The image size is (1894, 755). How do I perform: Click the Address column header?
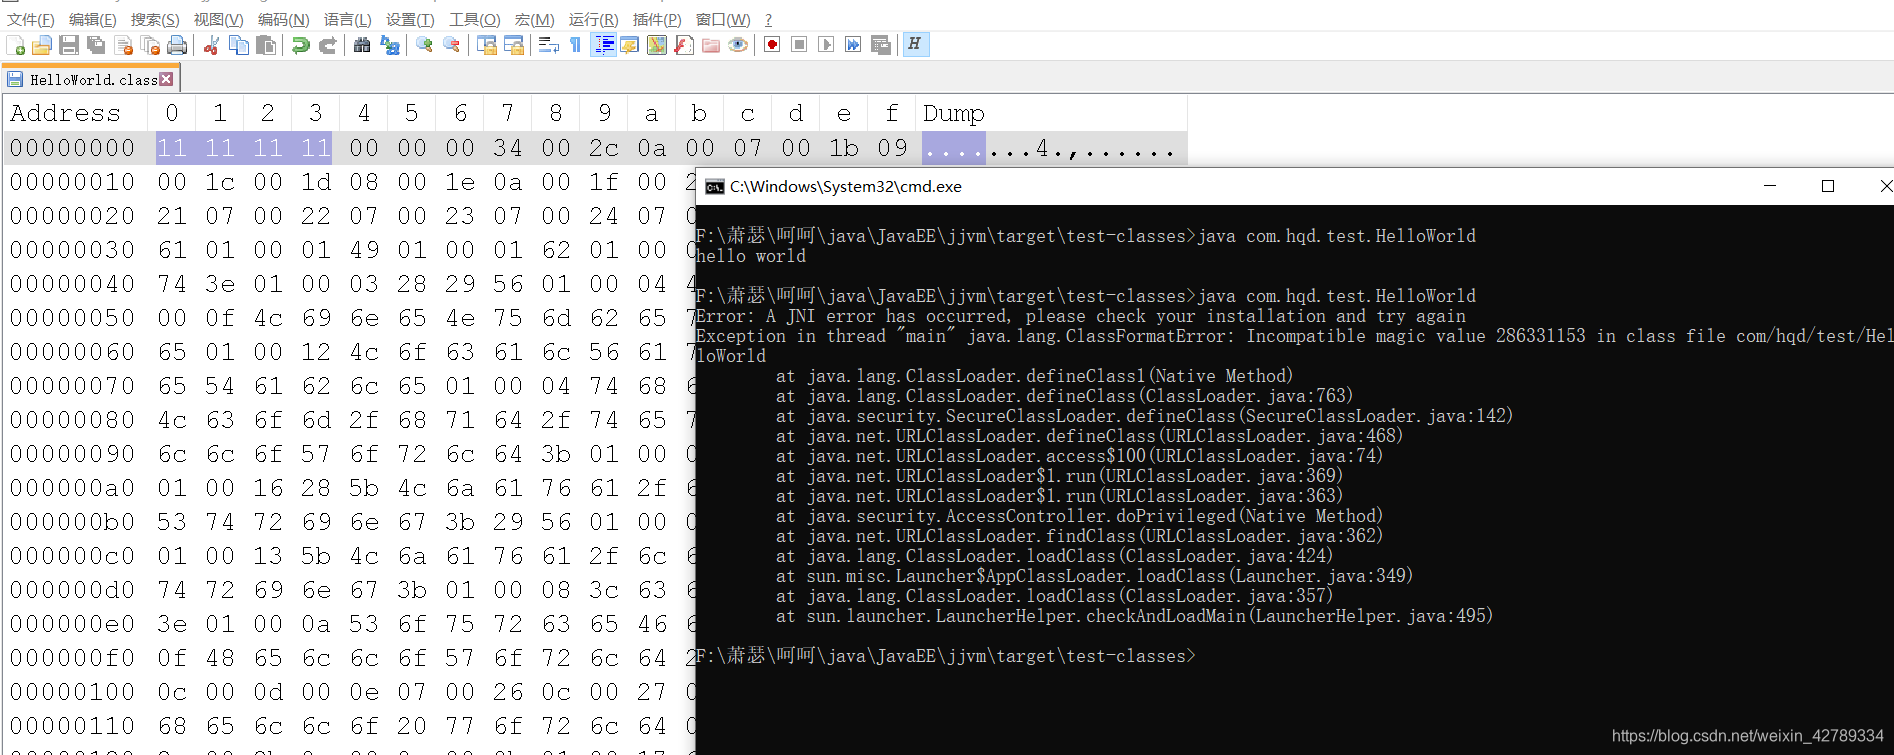click(x=65, y=113)
